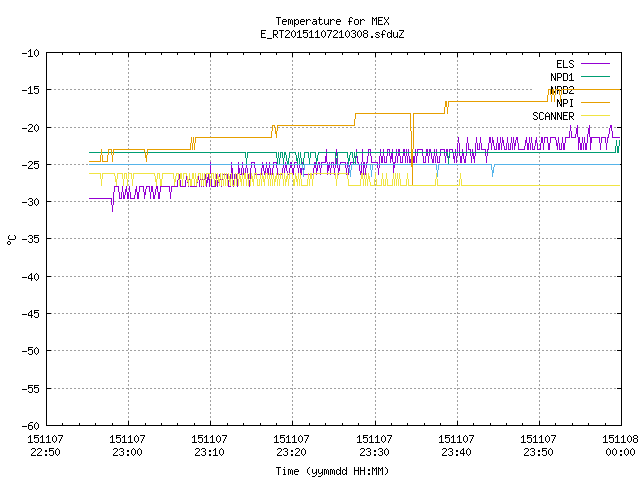Click the -30 y-axis tick label

tap(31, 202)
